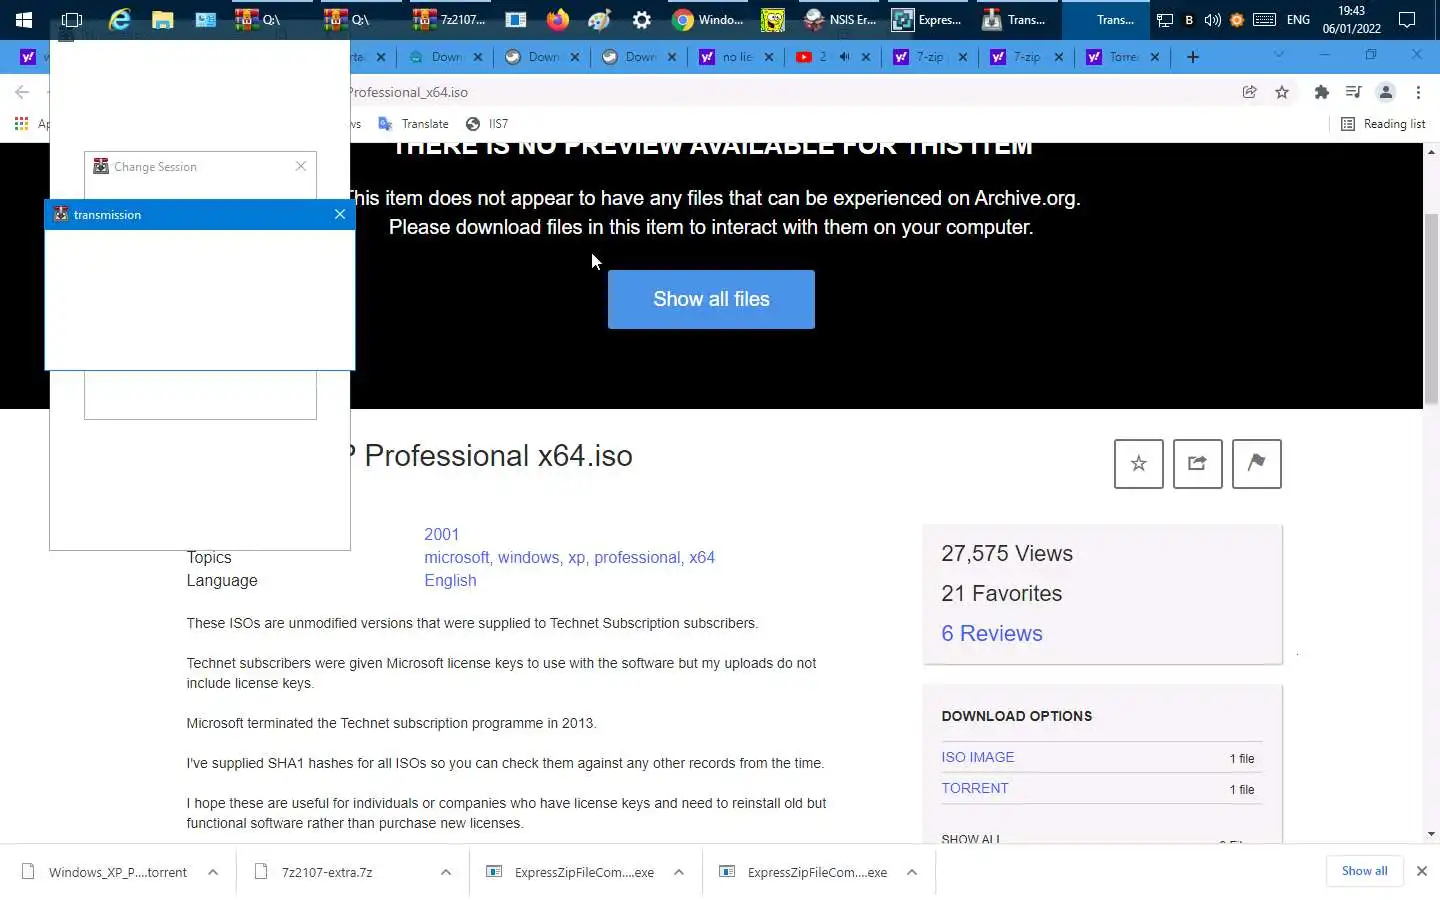Screen dimensions: 1440x900
Task: Open the IIS7 bookmark
Action: 487,124
